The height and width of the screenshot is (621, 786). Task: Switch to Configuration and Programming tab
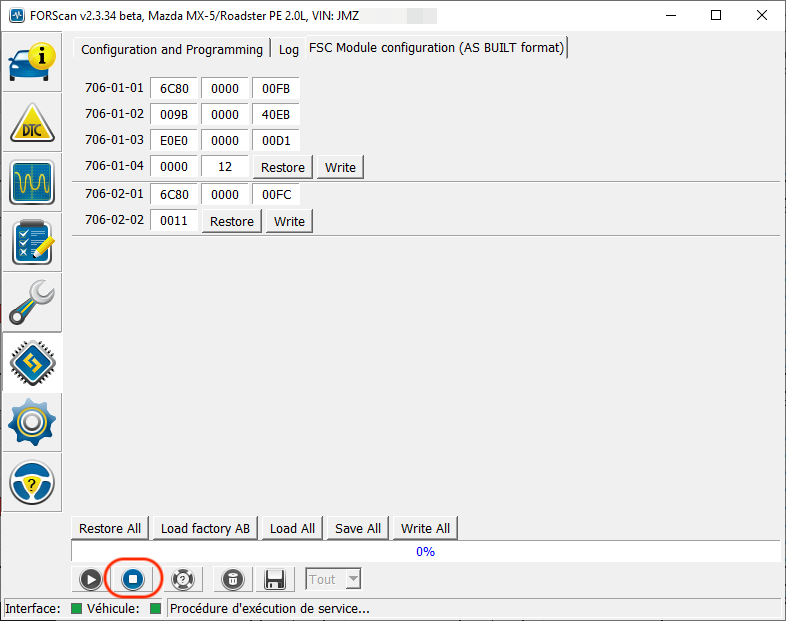tap(172, 50)
